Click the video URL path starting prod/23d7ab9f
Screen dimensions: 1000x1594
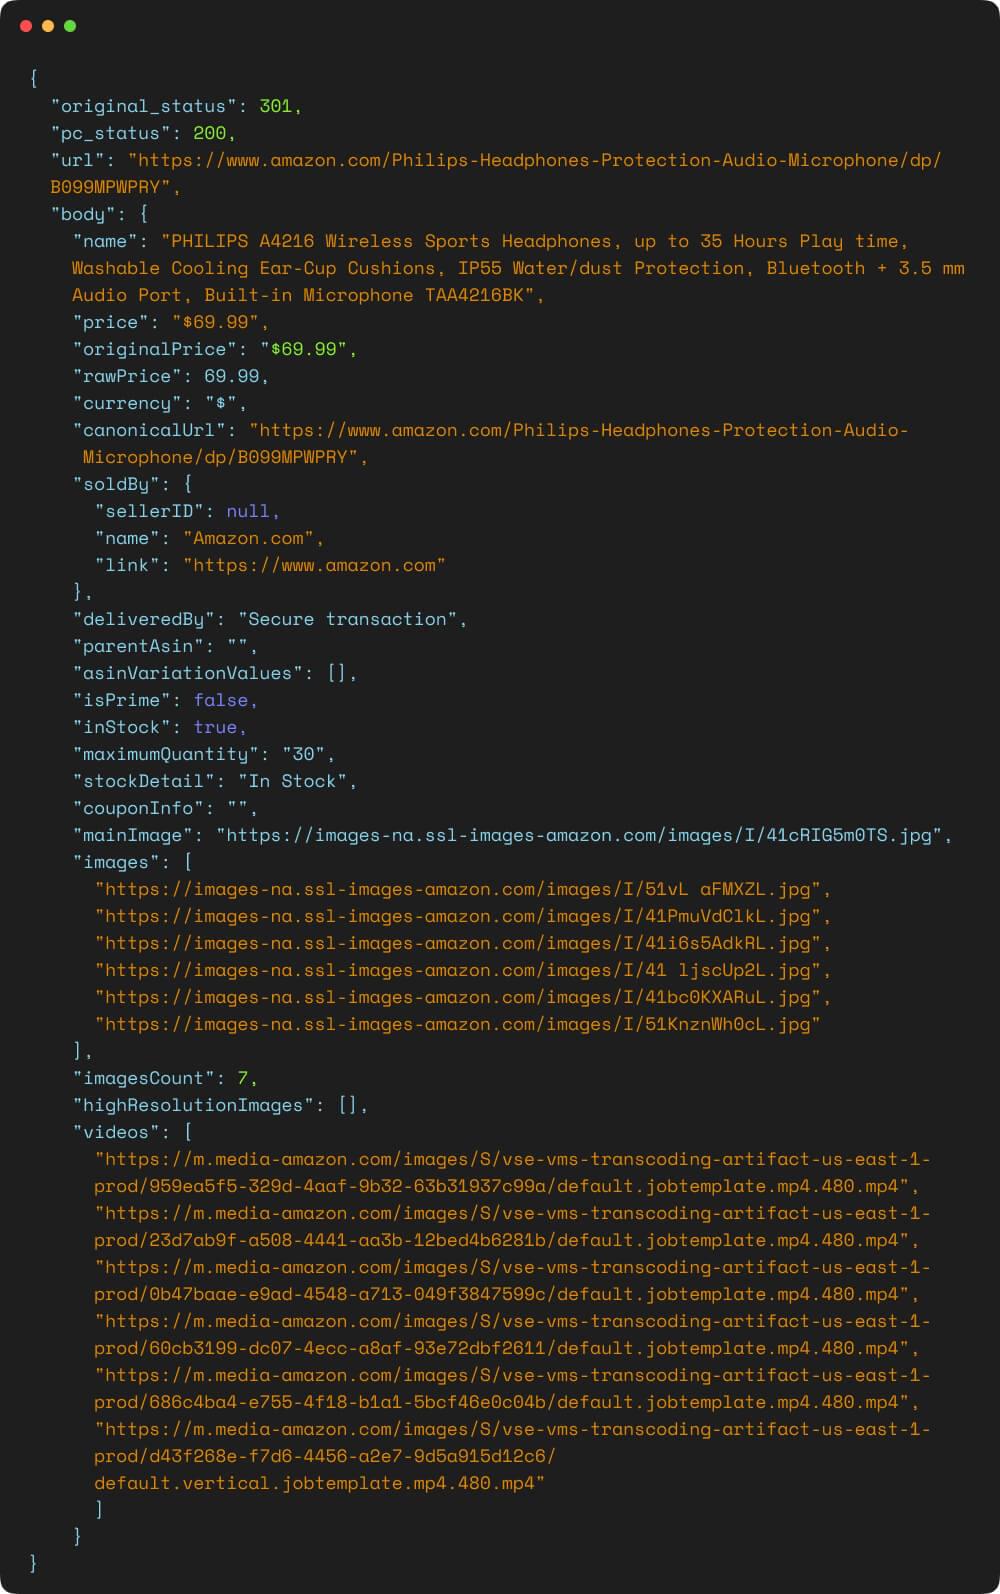tap(502, 1240)
